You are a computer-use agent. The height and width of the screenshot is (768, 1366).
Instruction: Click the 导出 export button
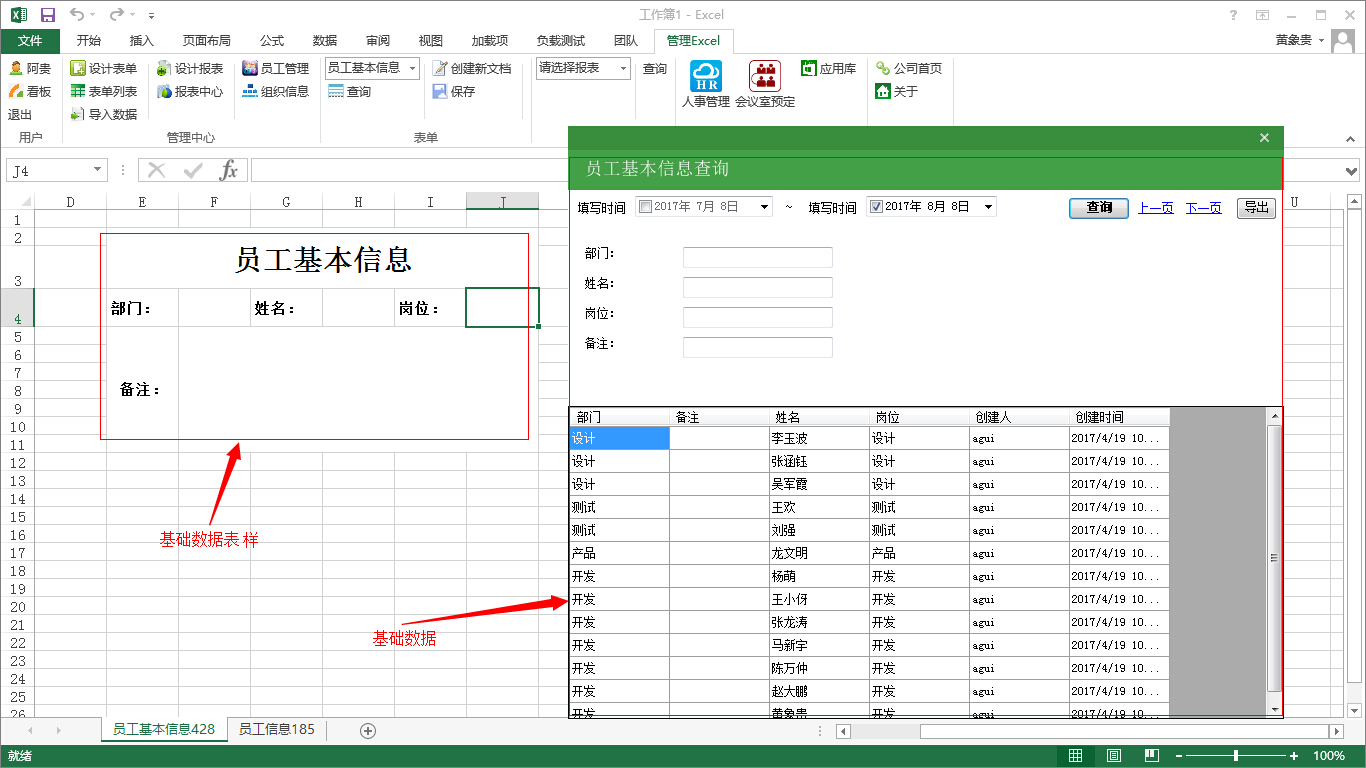pyautogui.click(x=1256, y=208)
